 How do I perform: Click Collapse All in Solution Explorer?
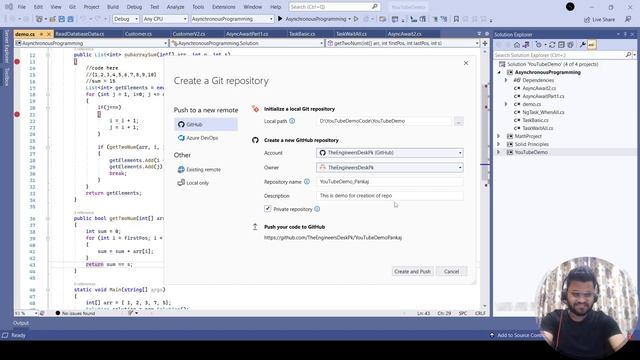coord(561,45)
